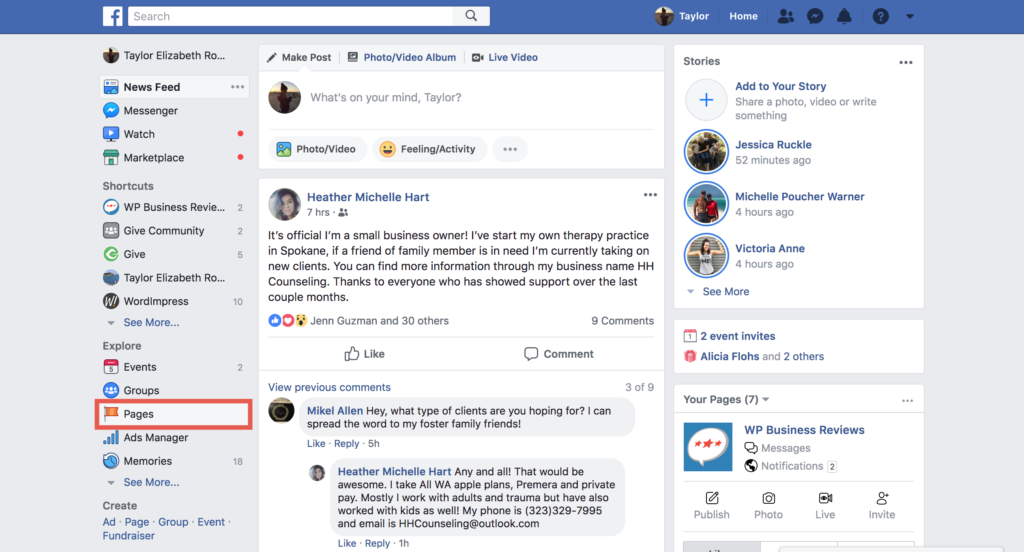Click View previous comments link
The image size is (1024, 552).
click(329, 387)
